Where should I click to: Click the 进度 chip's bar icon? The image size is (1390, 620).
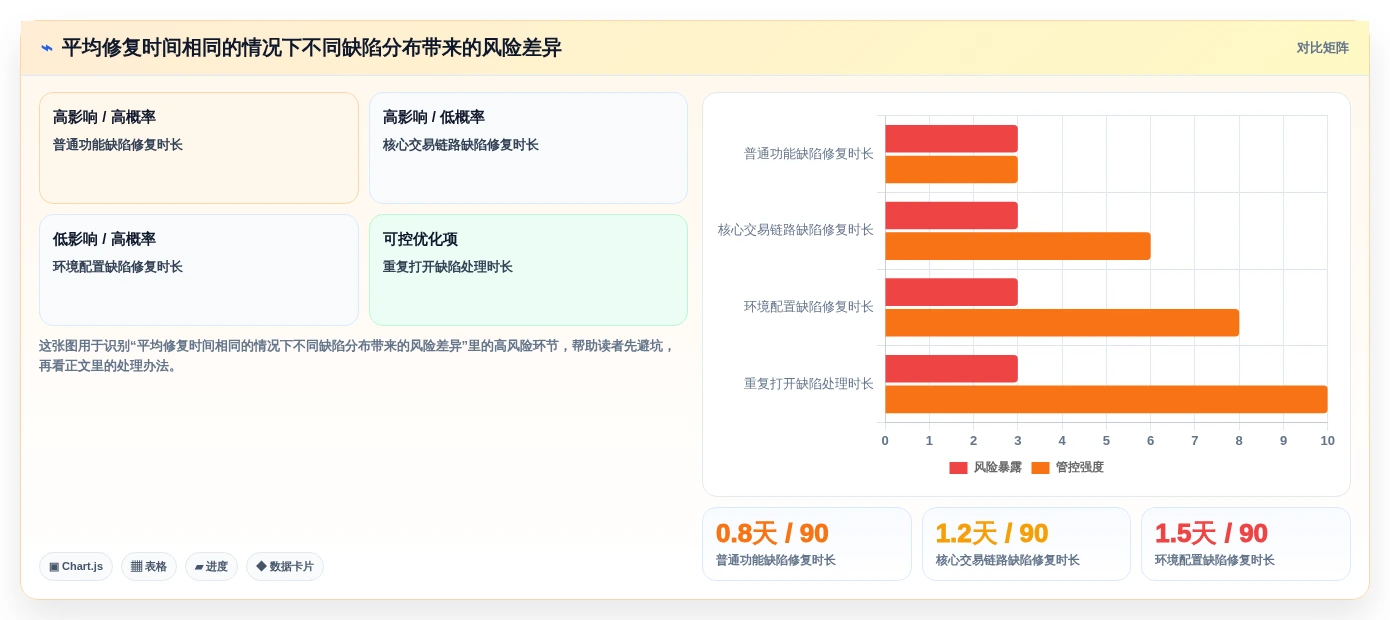coord(199,567)
